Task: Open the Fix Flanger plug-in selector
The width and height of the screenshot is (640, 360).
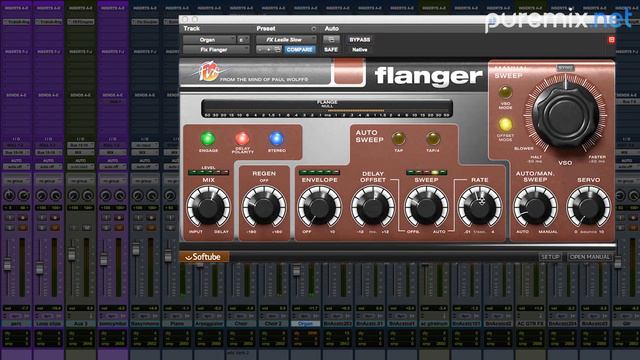Action: tap(216, 49)
